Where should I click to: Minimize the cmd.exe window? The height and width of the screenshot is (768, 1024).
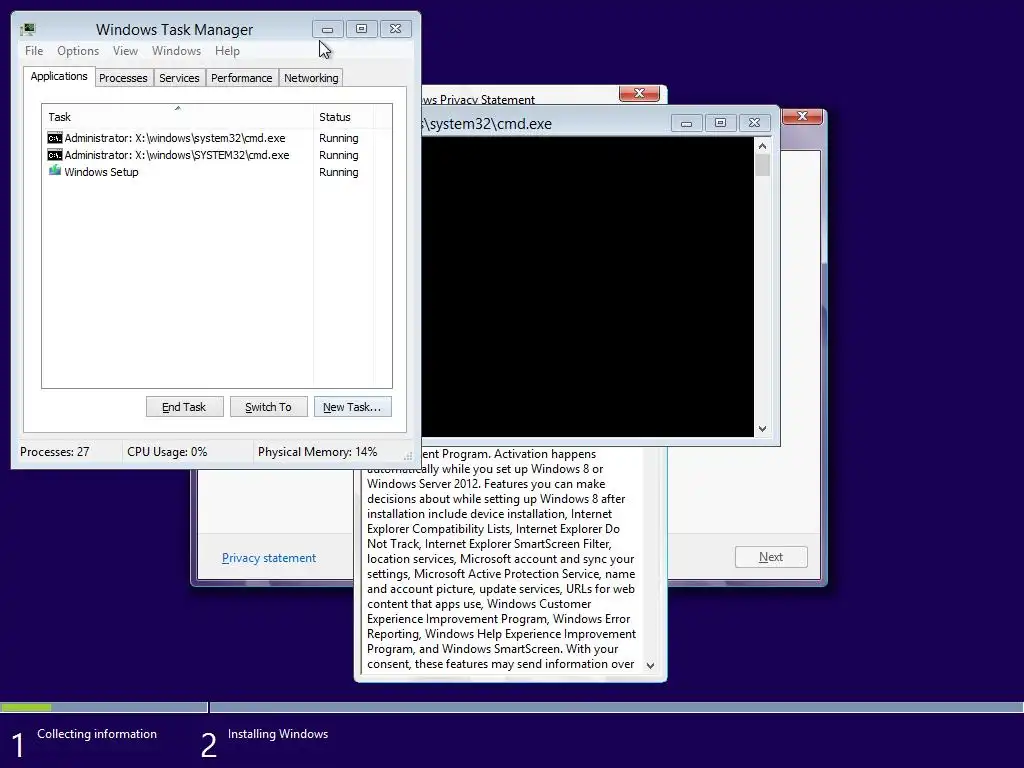pos(686,123)
